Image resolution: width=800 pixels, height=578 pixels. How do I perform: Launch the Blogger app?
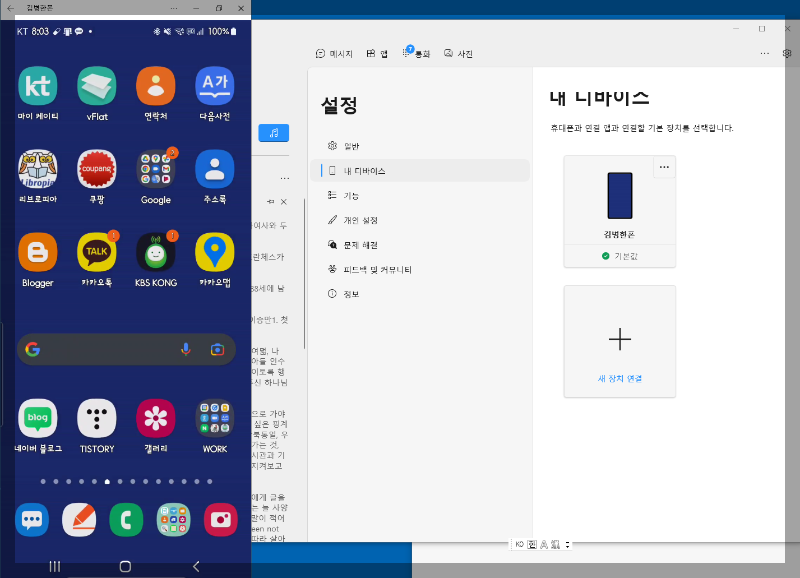[38, 252]
